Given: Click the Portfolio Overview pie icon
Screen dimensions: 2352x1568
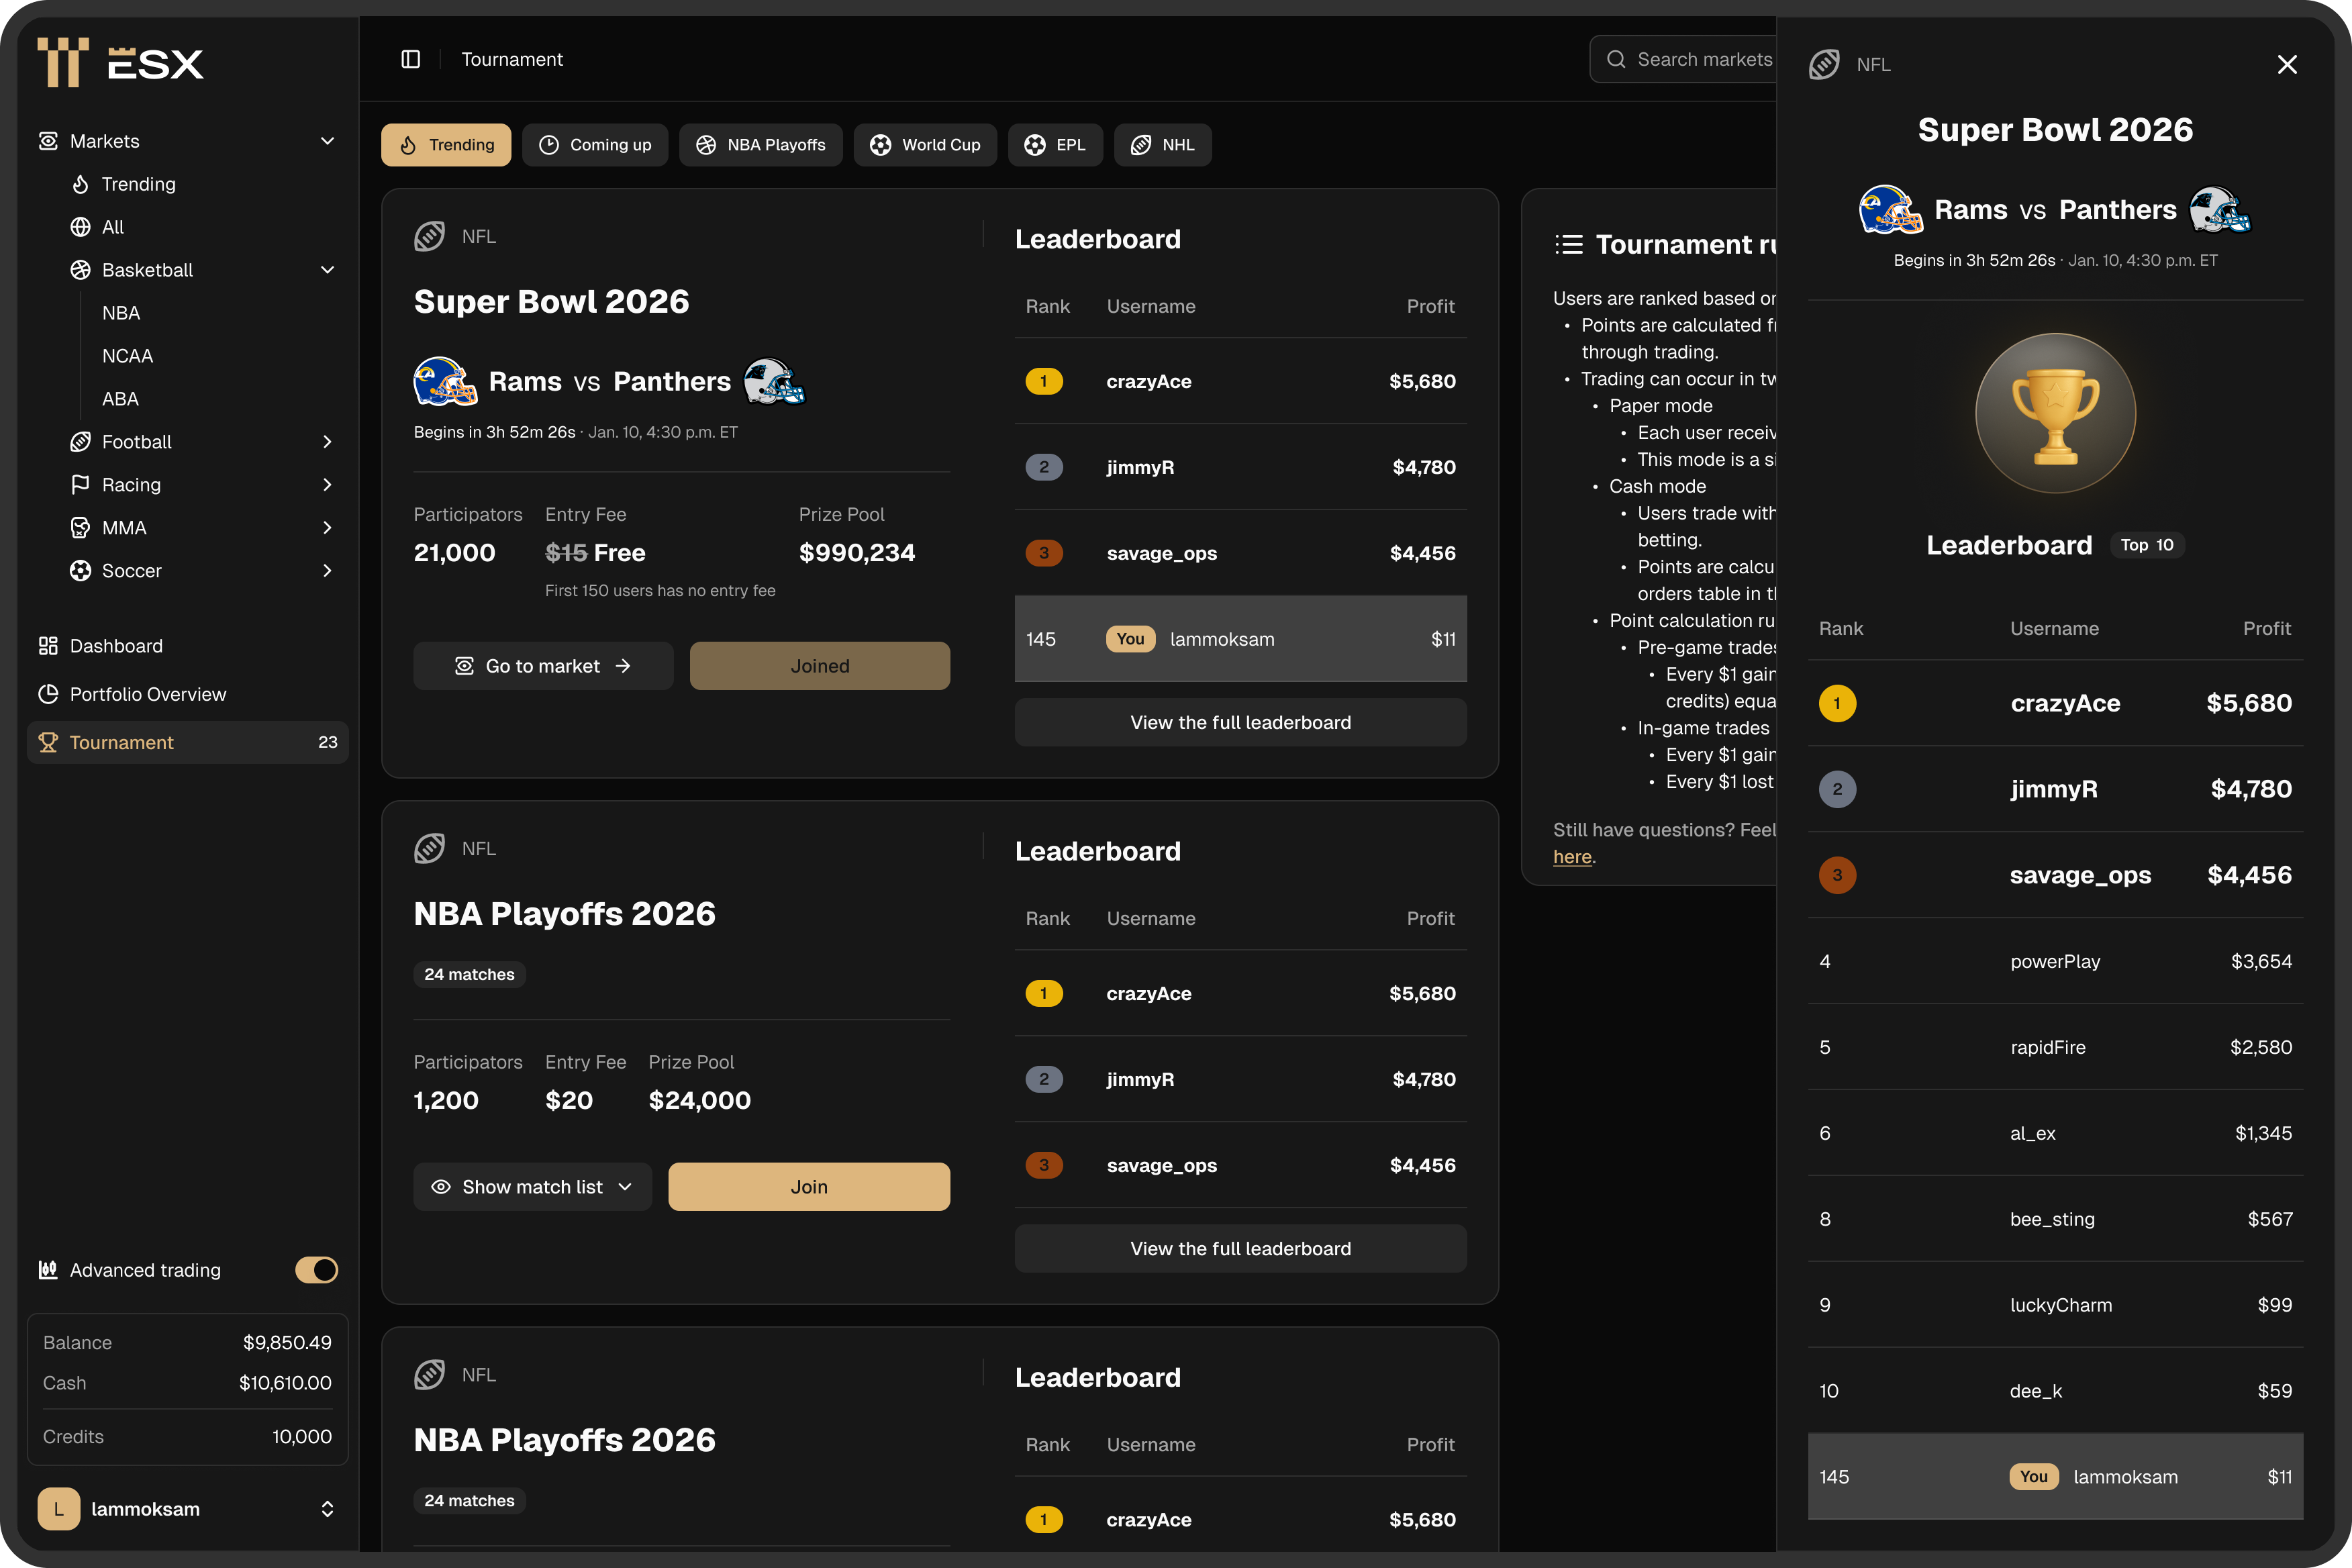Looking at the screenshot, I should (x=48, y=694).
